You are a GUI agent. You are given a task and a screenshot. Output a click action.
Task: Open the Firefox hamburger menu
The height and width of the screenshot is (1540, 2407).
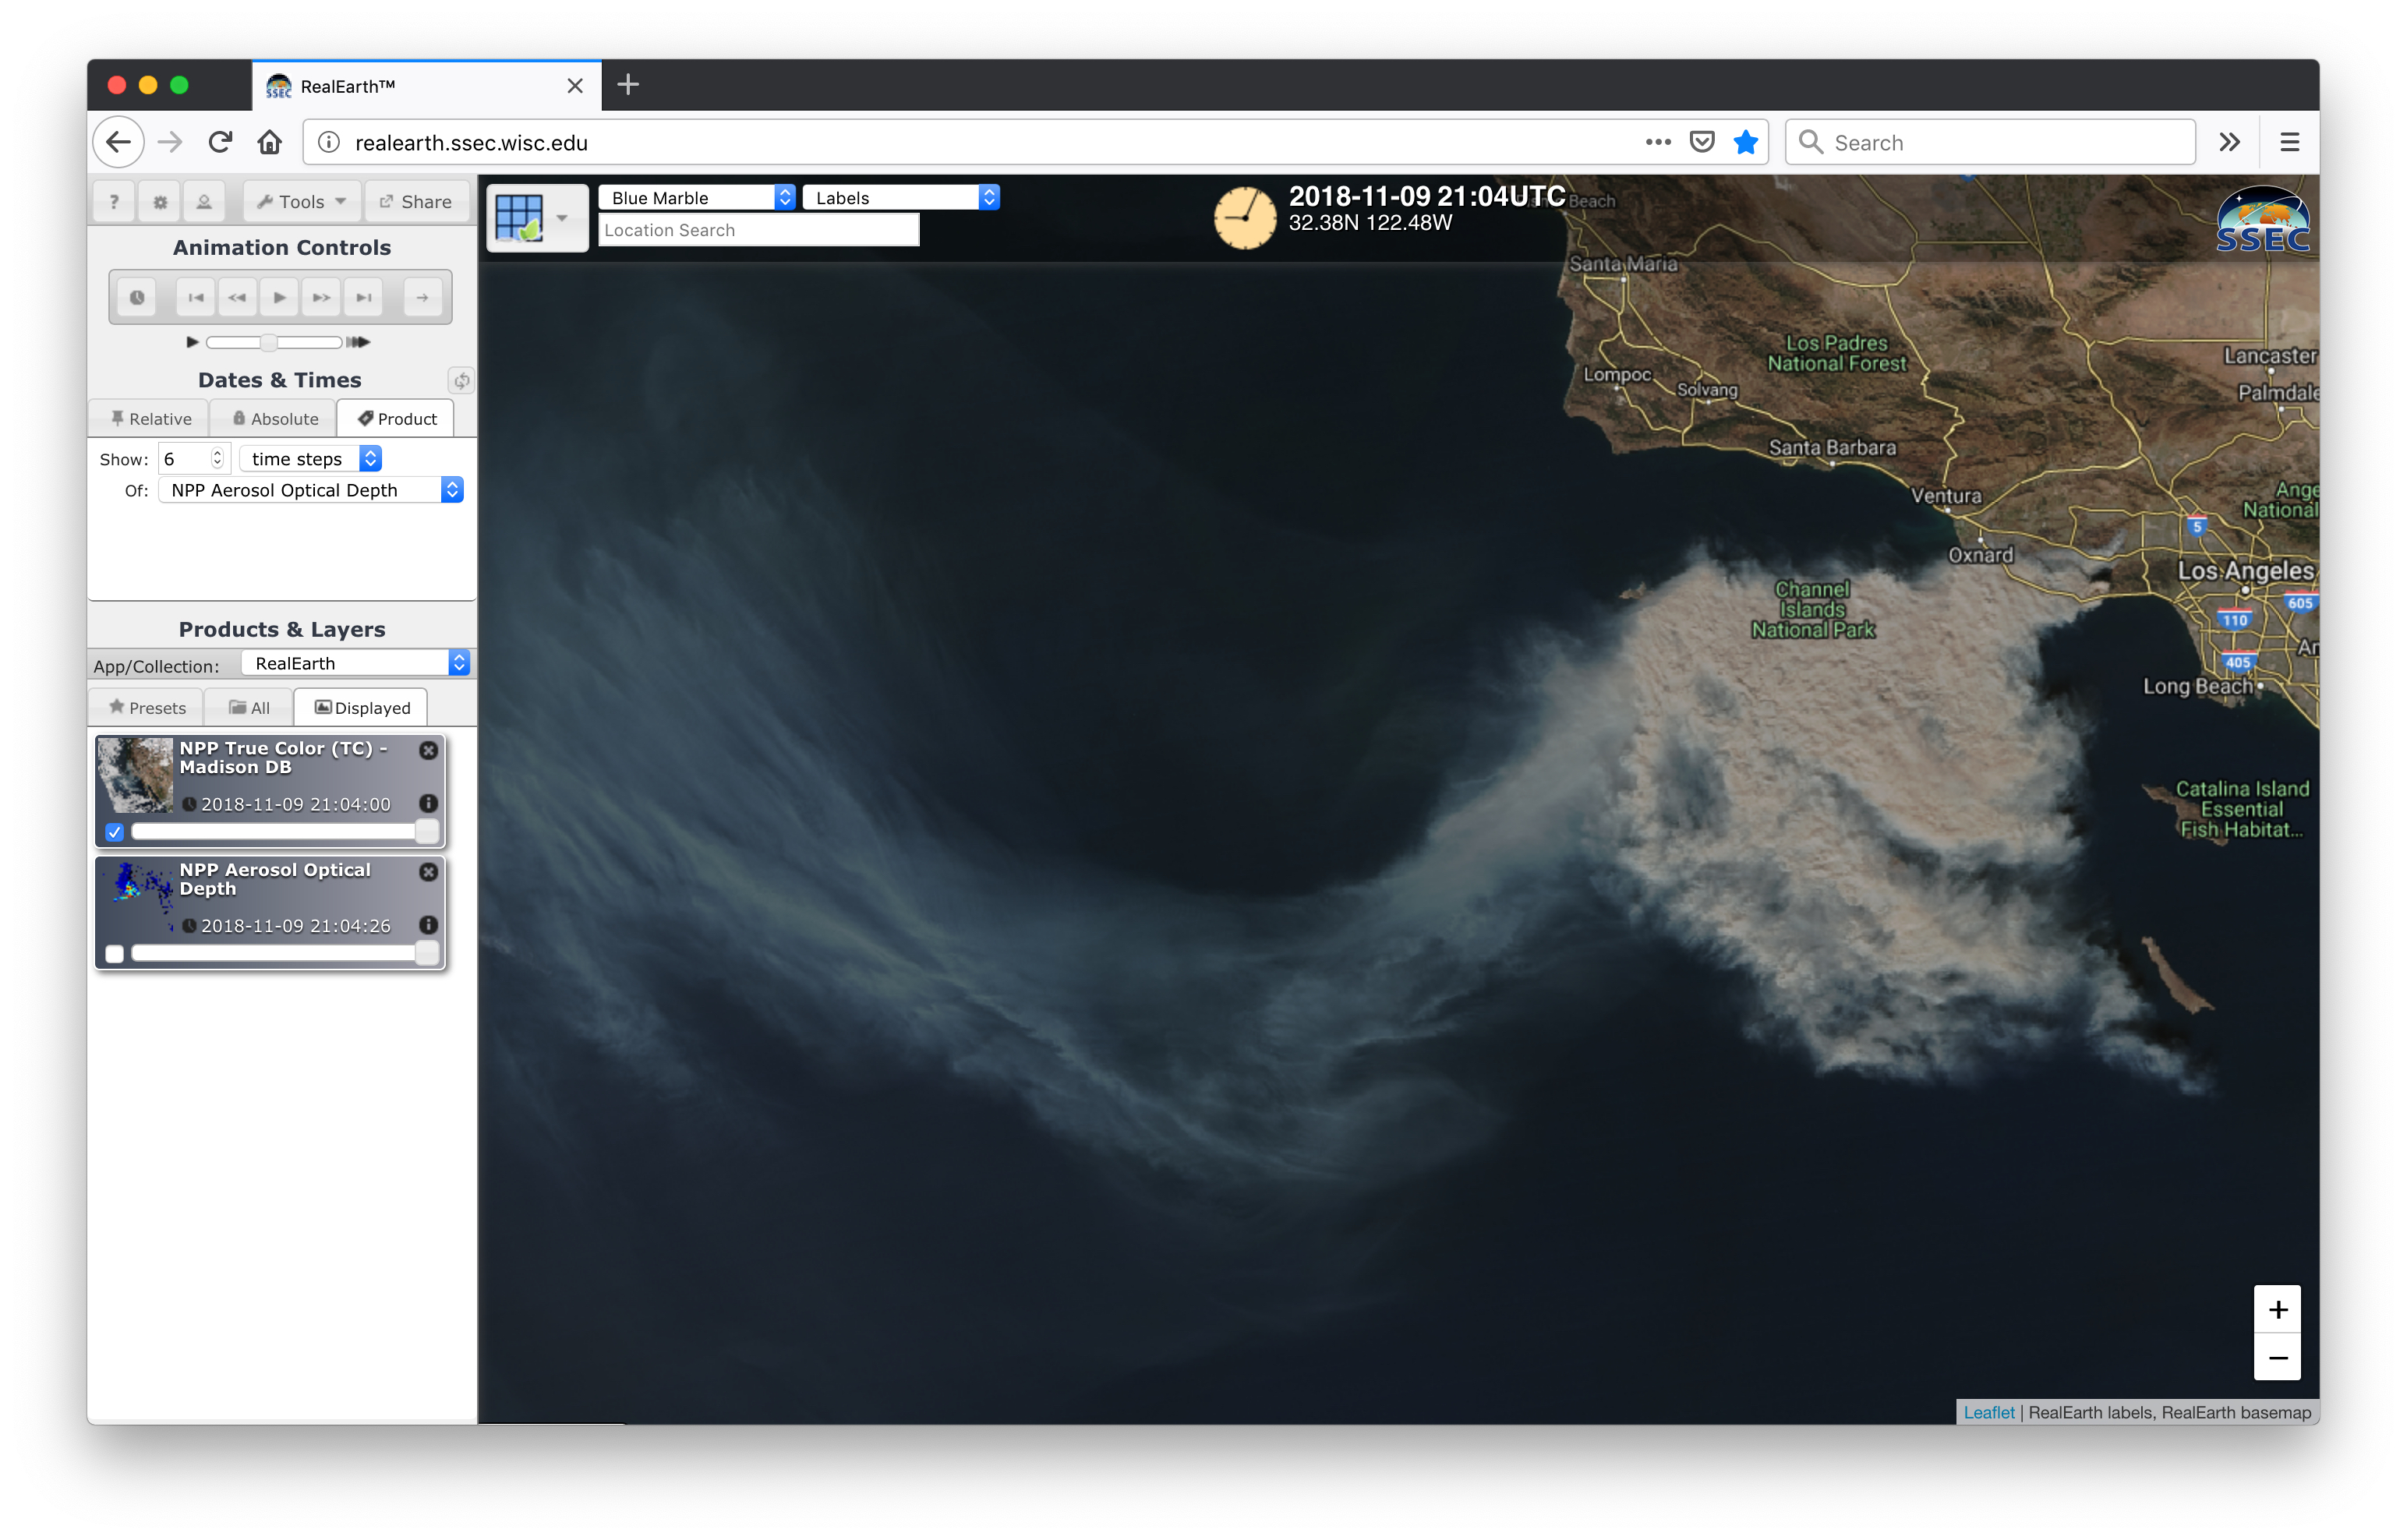tap(2289, 143)
